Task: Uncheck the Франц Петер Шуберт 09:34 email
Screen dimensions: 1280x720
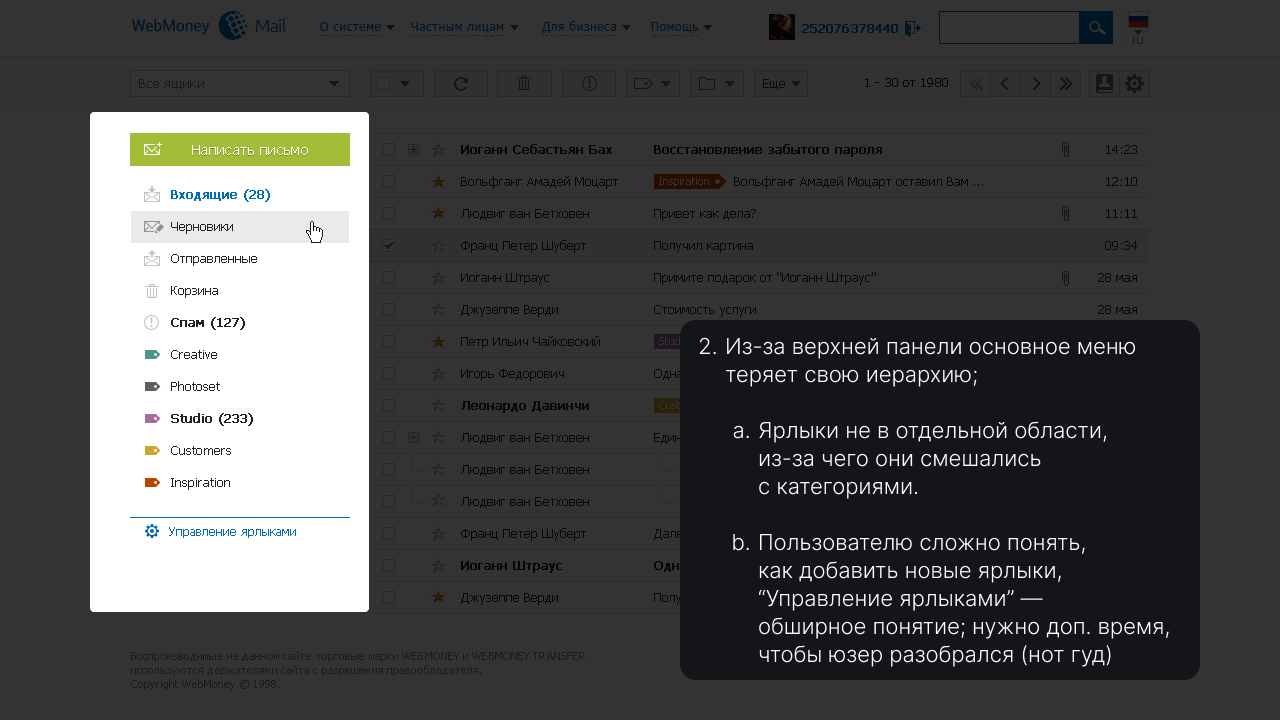Action: (389, 246)
